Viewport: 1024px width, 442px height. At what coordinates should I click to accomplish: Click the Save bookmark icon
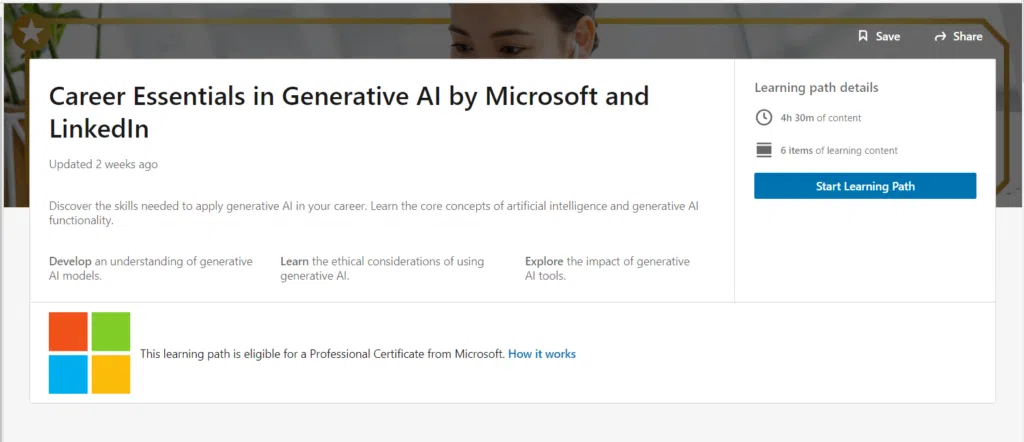point(863,36)
